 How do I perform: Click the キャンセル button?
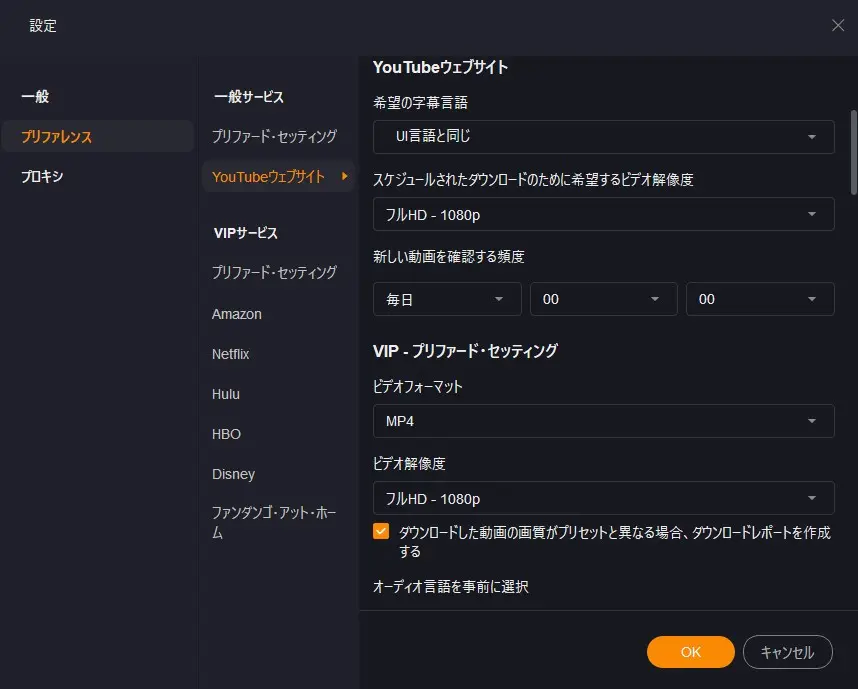[787, 652]
